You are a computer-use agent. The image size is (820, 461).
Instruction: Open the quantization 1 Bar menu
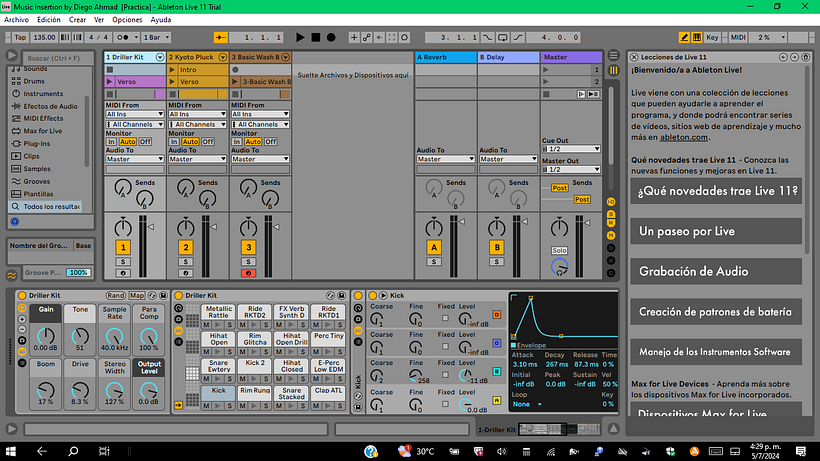[x=156, y=37]
